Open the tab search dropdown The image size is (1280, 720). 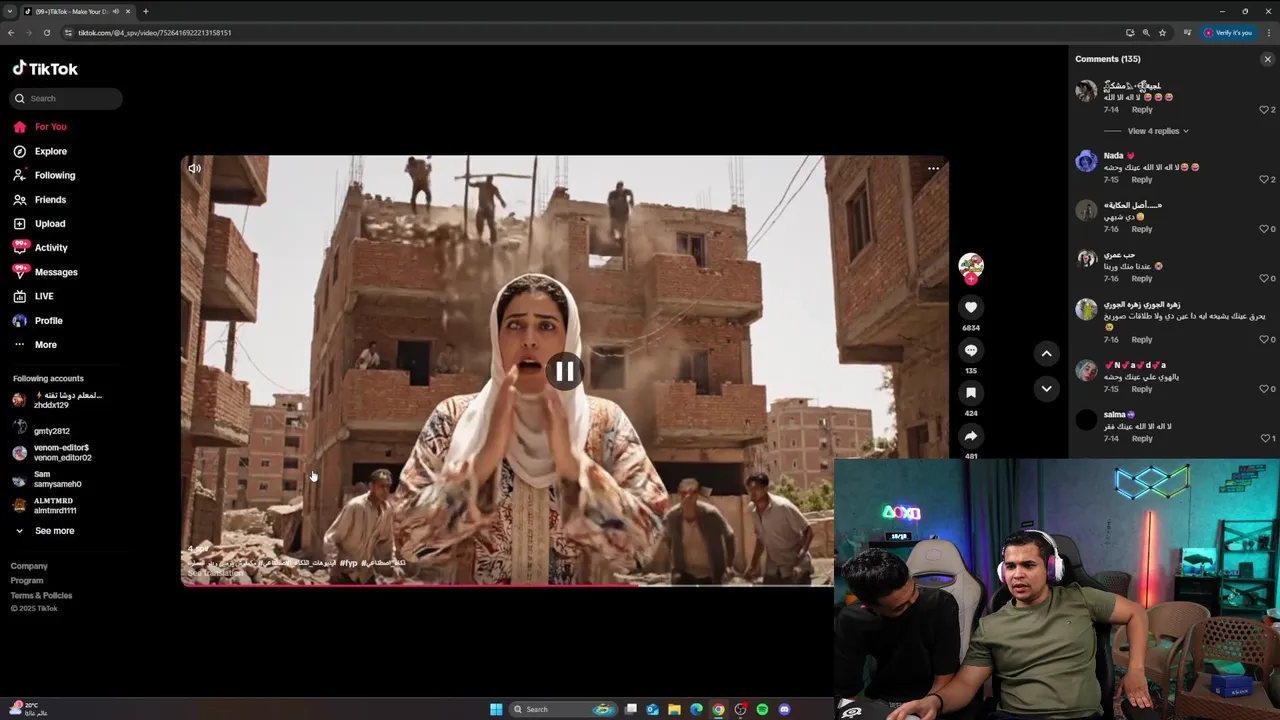[10, 11]
